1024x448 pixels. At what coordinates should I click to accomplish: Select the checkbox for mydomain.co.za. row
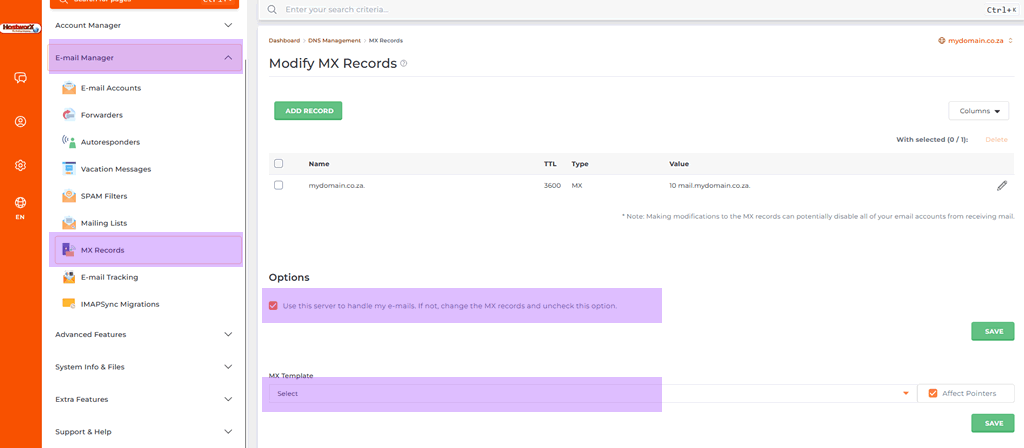(x=279, y=185)
